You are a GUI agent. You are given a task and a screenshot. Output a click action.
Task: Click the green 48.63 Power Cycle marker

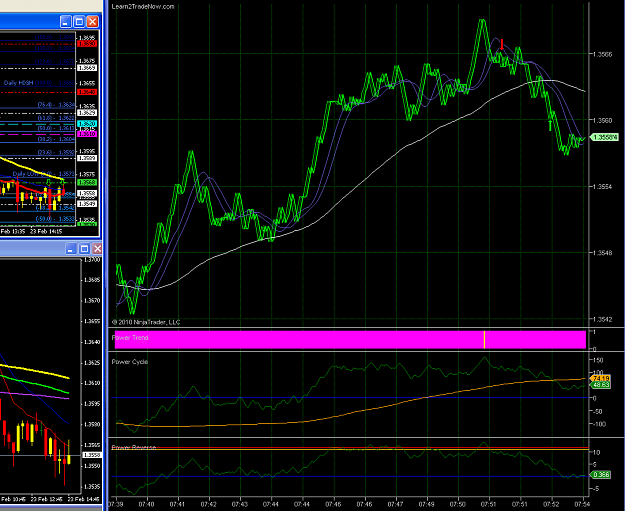pyautogui.click(x=600, y=385)
